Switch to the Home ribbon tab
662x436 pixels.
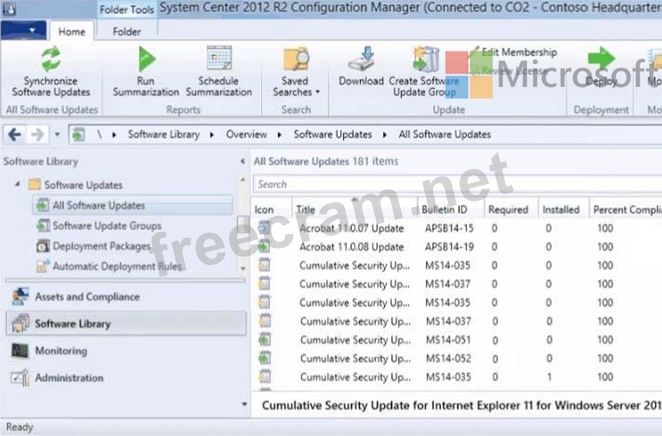(x=72, y=32)
